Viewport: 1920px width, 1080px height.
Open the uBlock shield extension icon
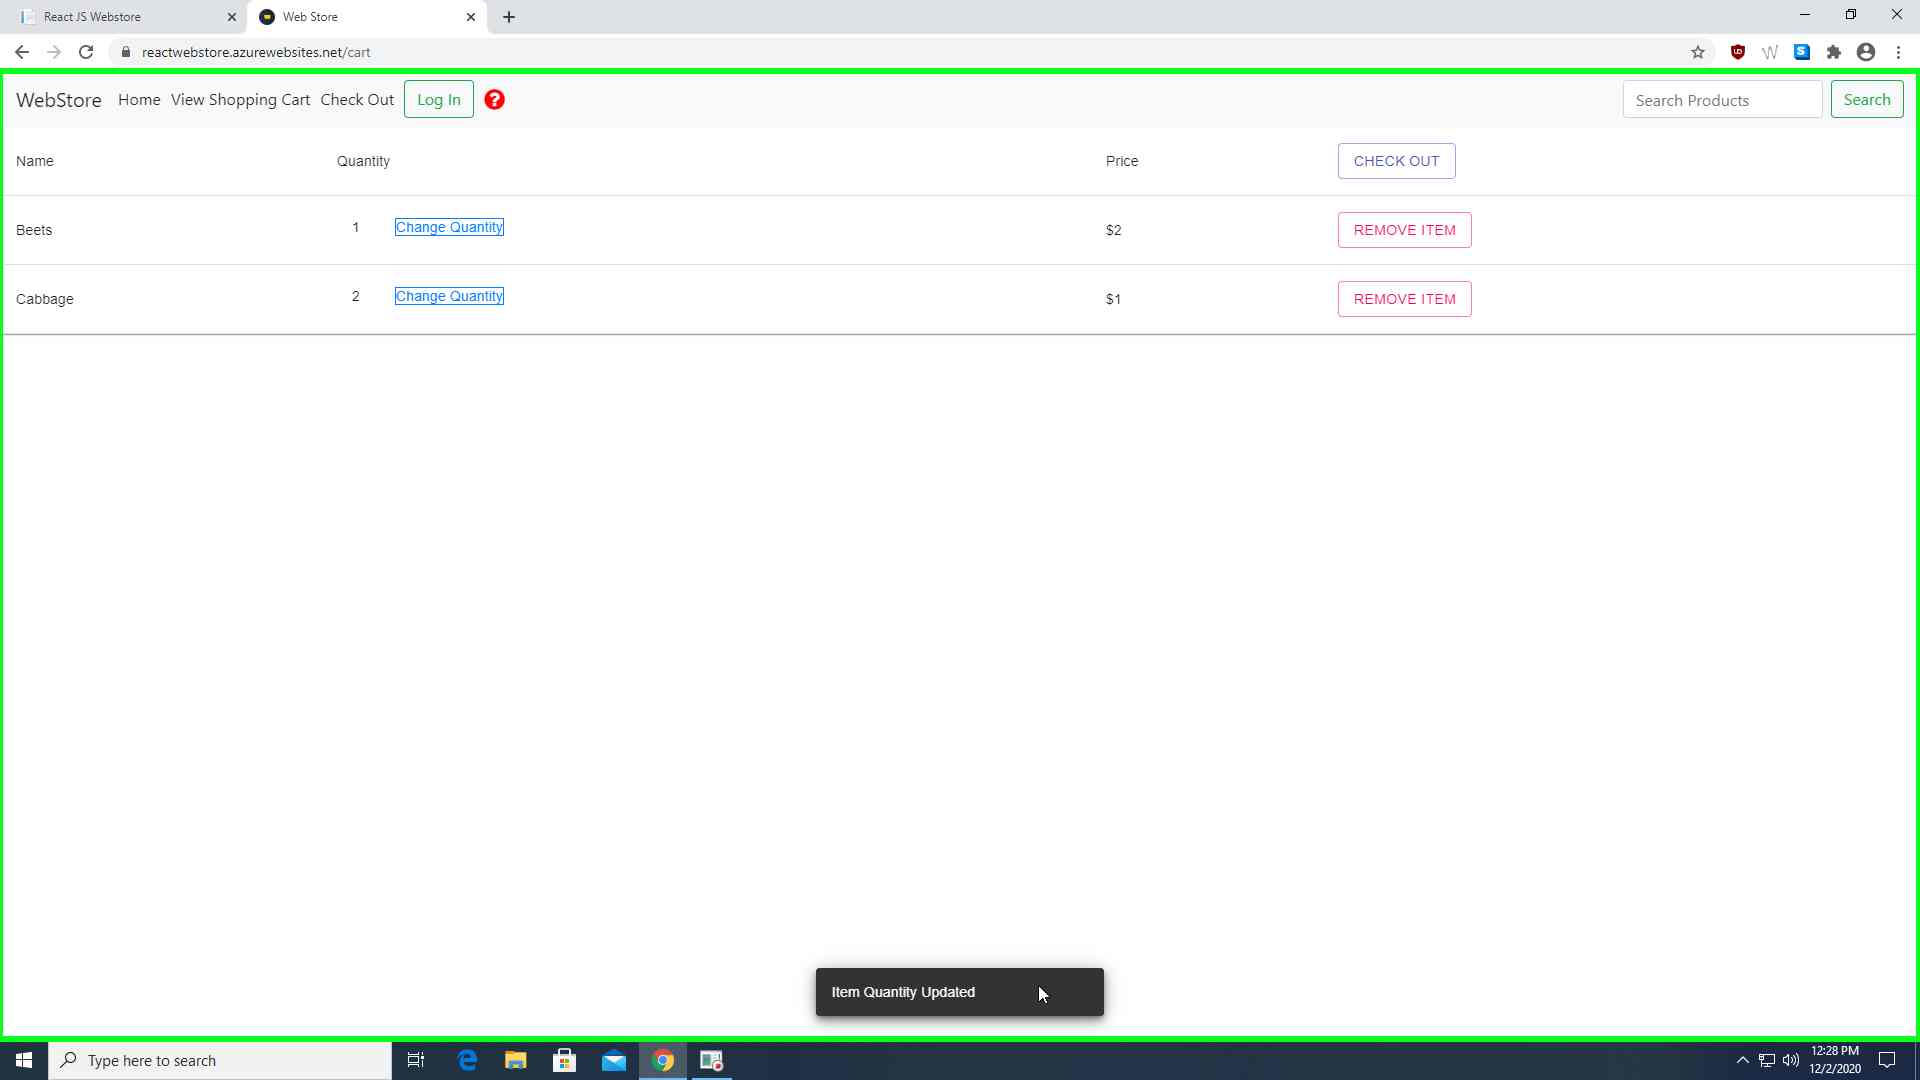[x=1738, y=52]
